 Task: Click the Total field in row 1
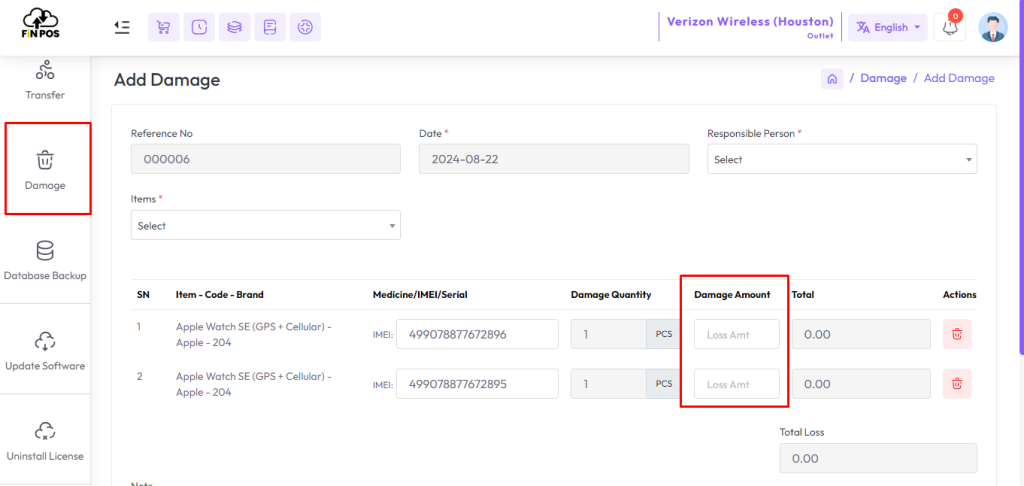click(x=861, y=334)
